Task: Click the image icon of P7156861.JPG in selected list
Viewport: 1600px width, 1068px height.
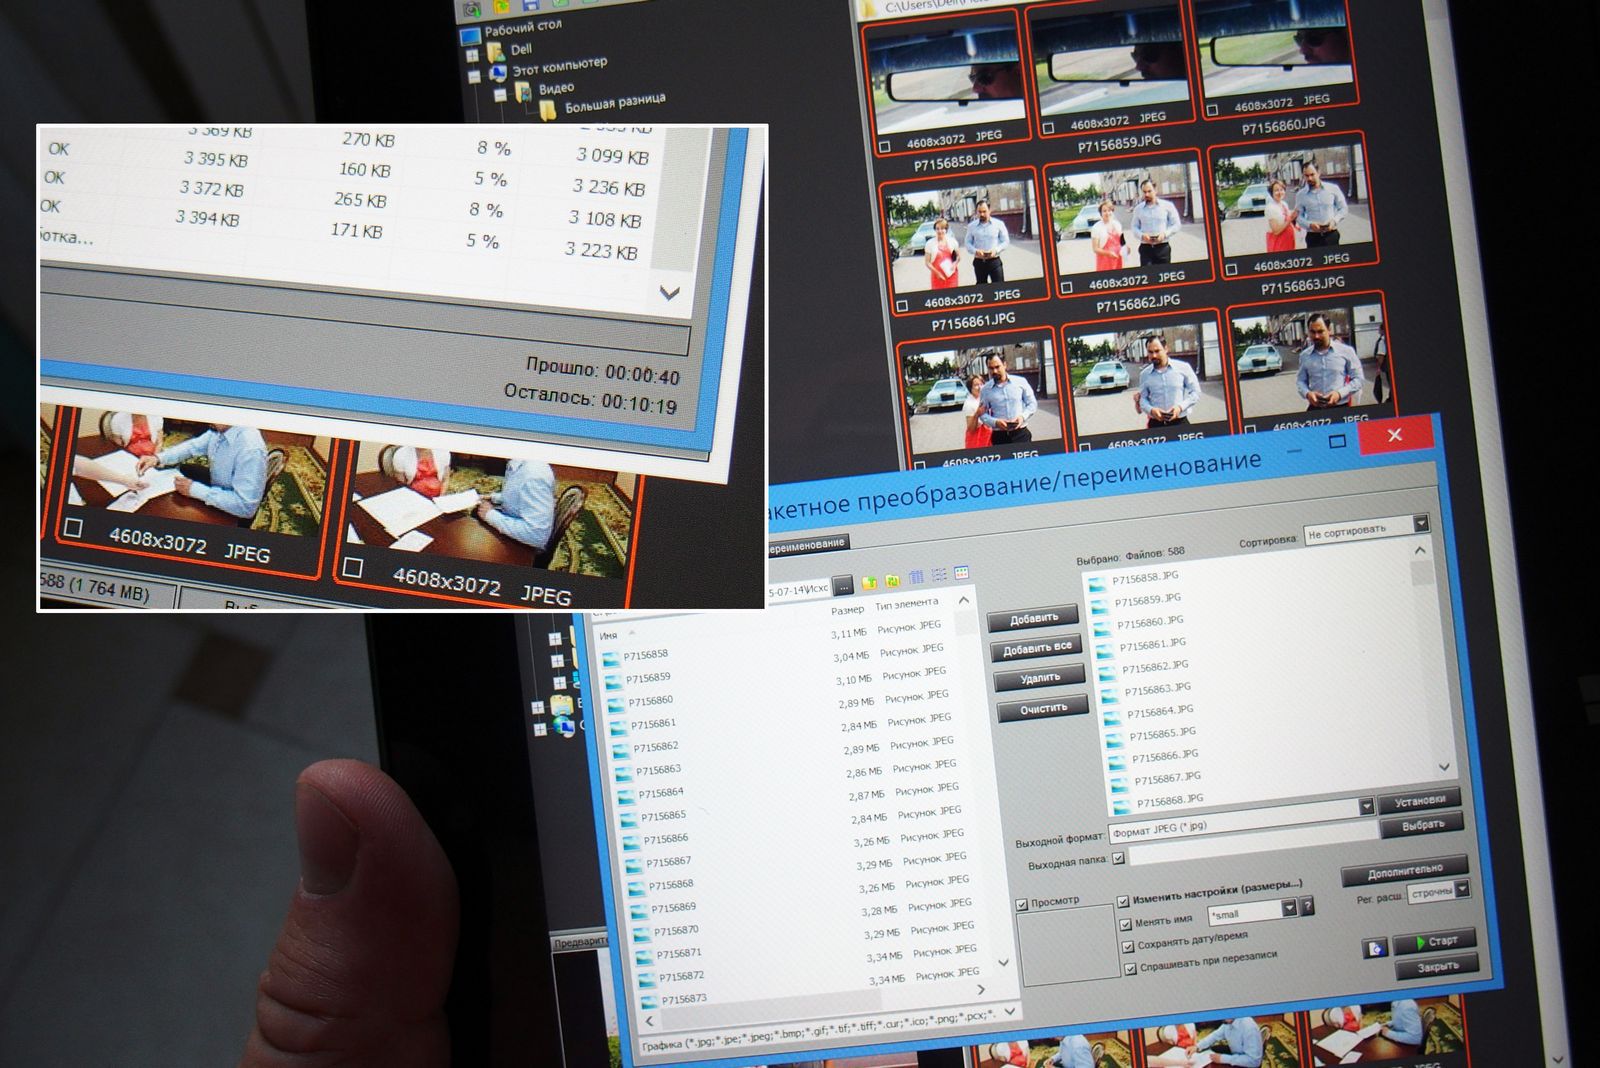Action: [1105, 650]
